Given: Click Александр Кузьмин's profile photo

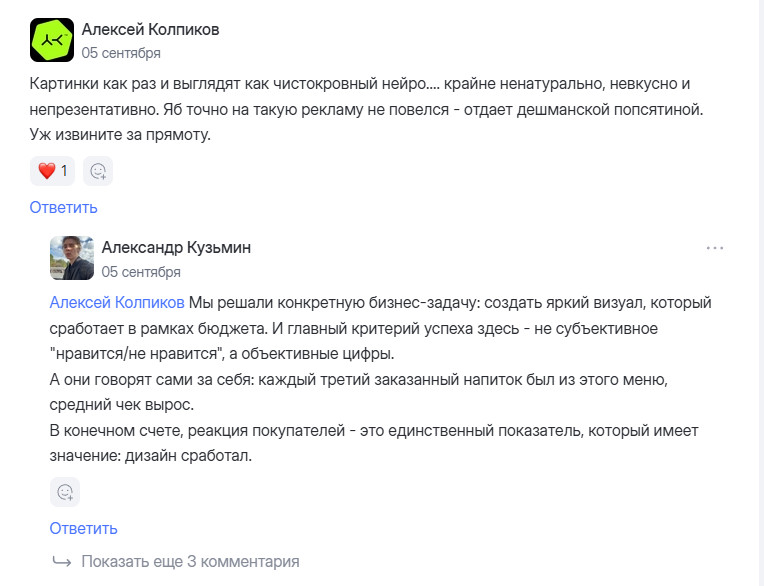Looking at the screenshot, I should pyautogui.click(x=72, y=258).
